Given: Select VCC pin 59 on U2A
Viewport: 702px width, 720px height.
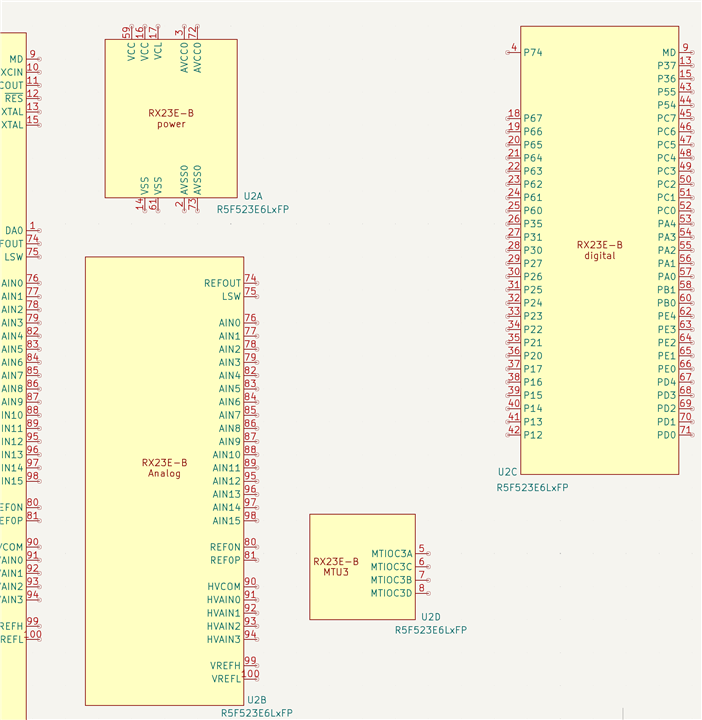Looking at the screenshot, I should point(126,32).
